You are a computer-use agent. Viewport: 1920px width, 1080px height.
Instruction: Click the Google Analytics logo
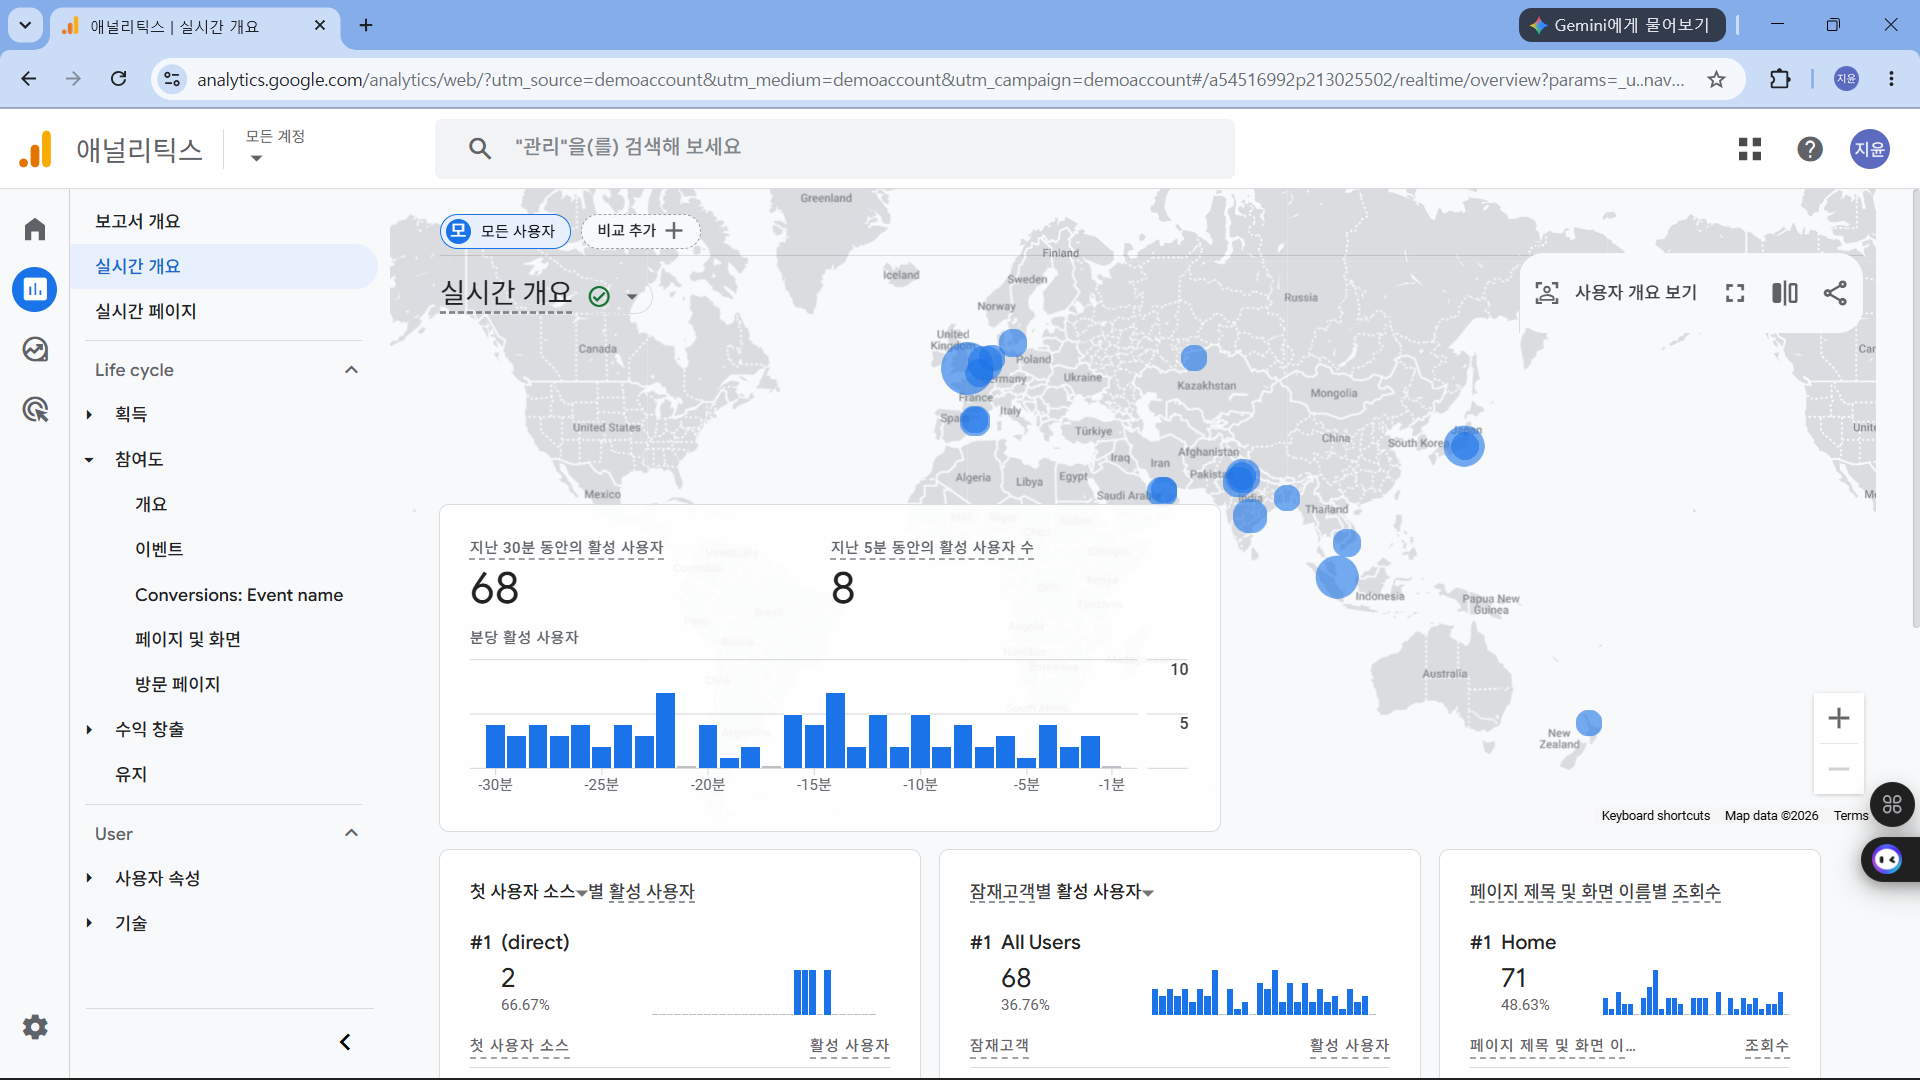(x=36, y=150)
